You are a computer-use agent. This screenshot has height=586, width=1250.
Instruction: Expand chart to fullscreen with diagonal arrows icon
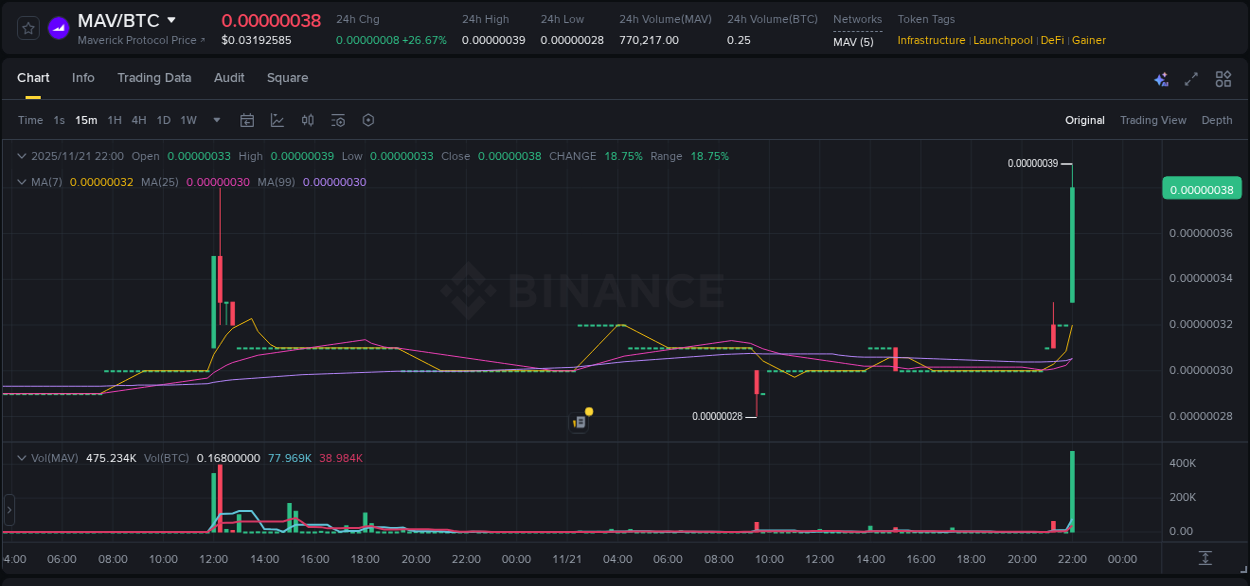click(1191, 78)
